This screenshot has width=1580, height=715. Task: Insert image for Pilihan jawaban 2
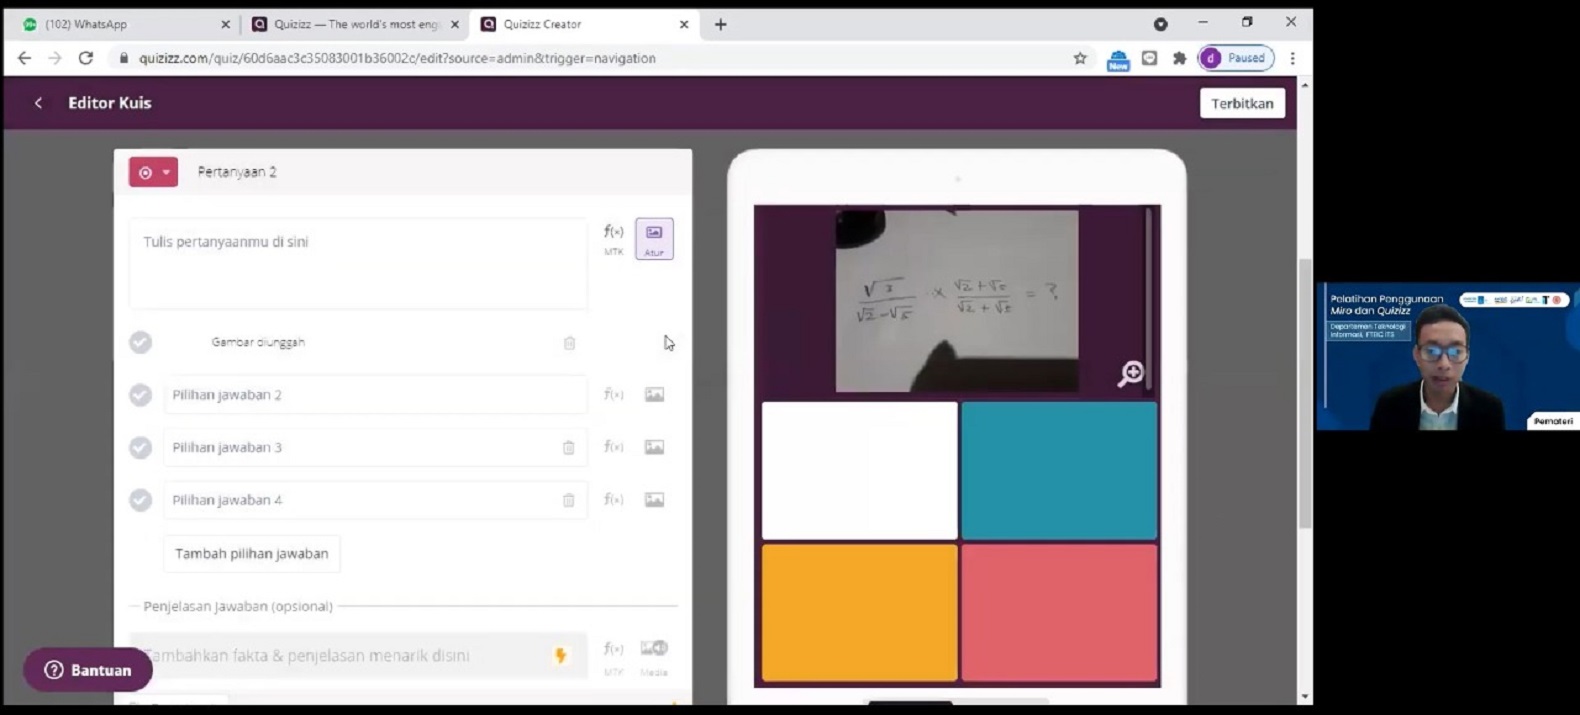point(654,395)
